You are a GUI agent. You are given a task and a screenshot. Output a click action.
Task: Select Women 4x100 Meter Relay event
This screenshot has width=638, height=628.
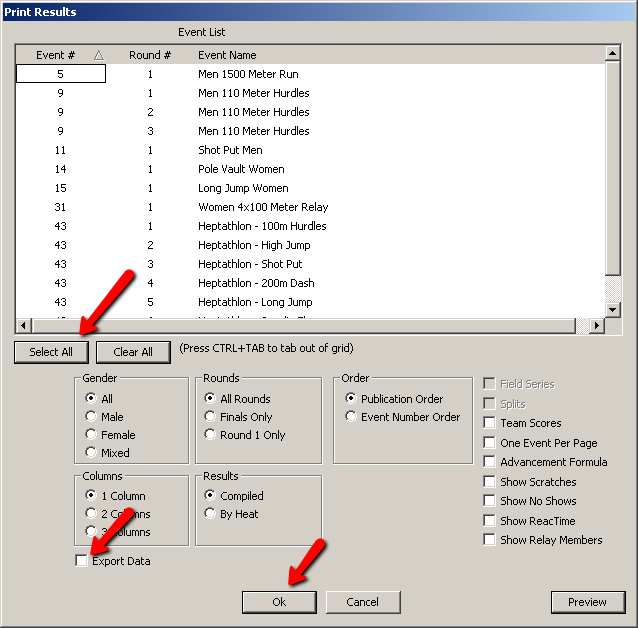pos(262,207)
